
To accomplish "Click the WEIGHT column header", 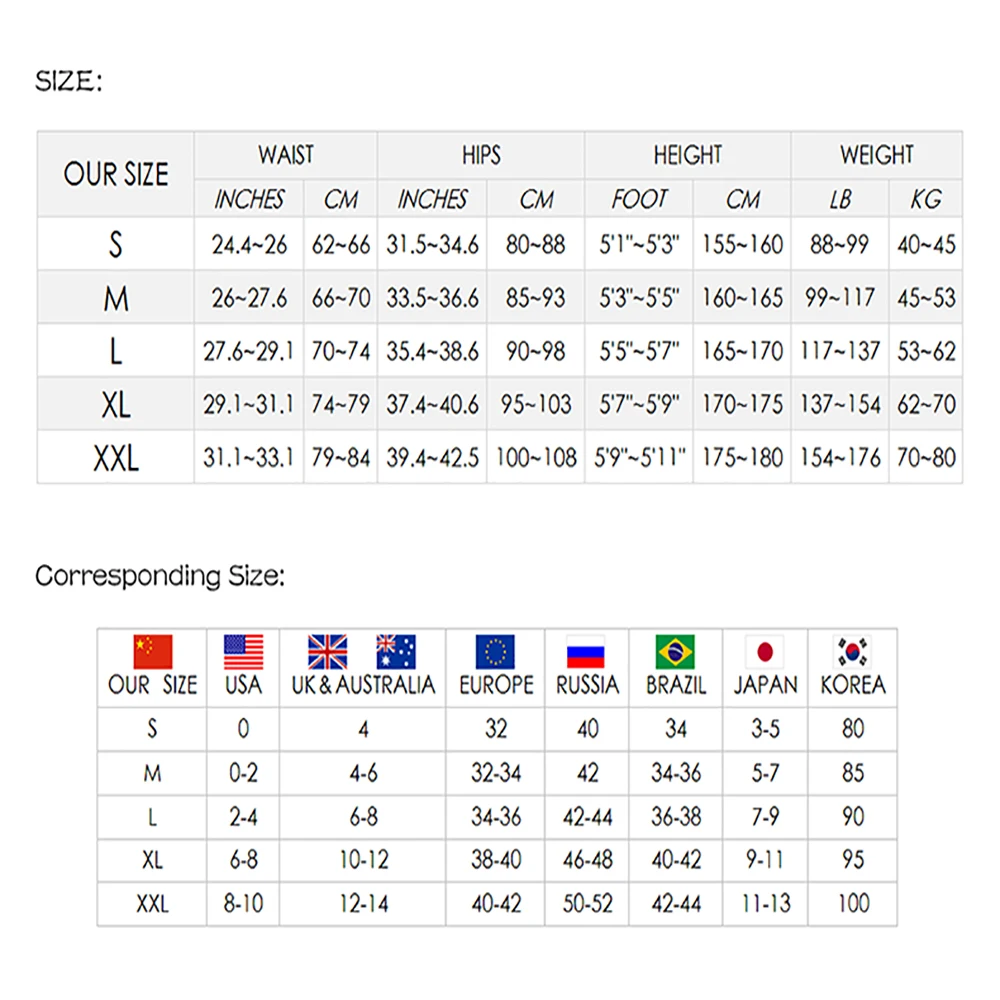I will pos(876,156).
